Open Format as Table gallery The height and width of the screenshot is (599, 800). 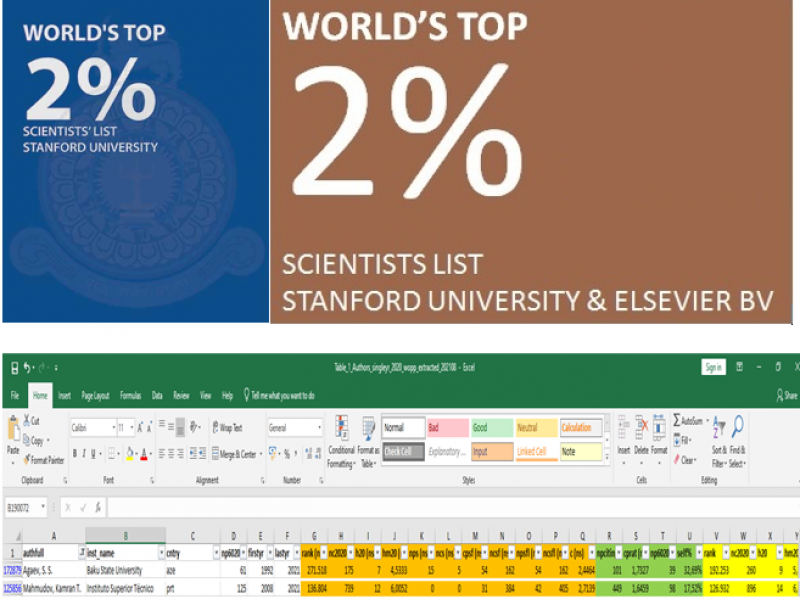tap(368, 441)
